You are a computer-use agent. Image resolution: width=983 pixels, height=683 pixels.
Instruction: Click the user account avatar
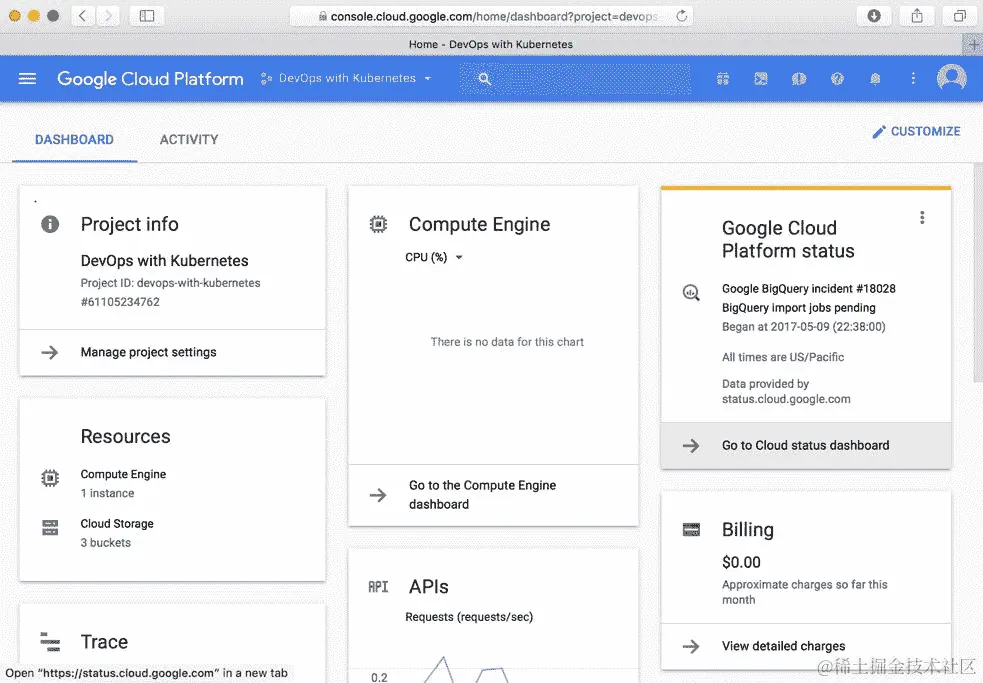coord(951,78)
